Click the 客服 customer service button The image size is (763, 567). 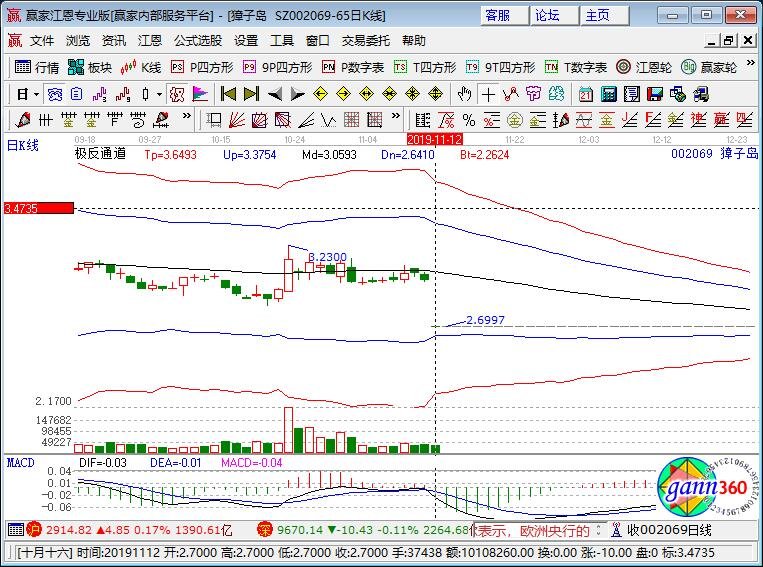[x=505, y=16]
